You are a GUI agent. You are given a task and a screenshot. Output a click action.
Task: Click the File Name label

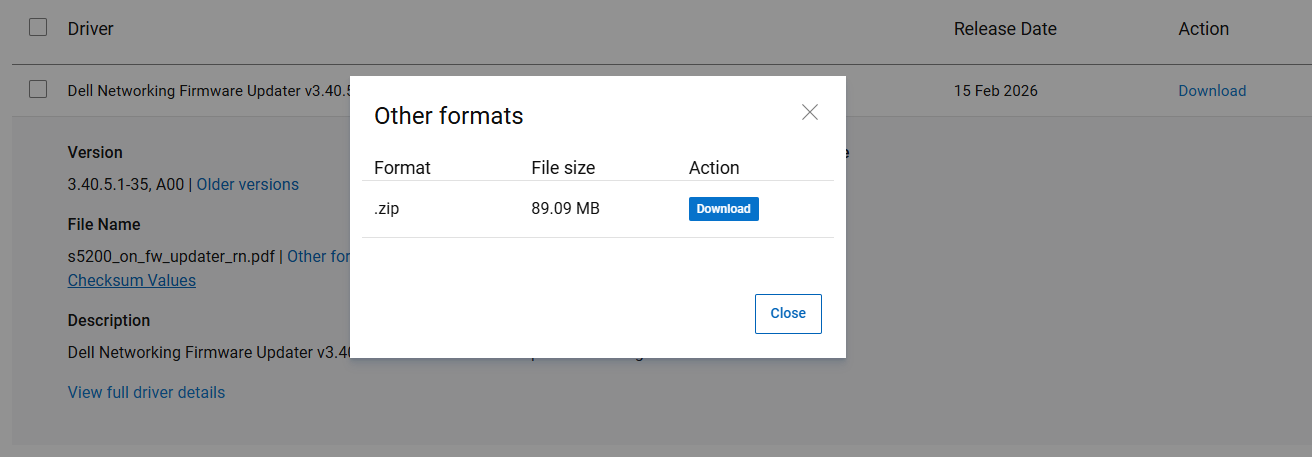tap(104, 225)
